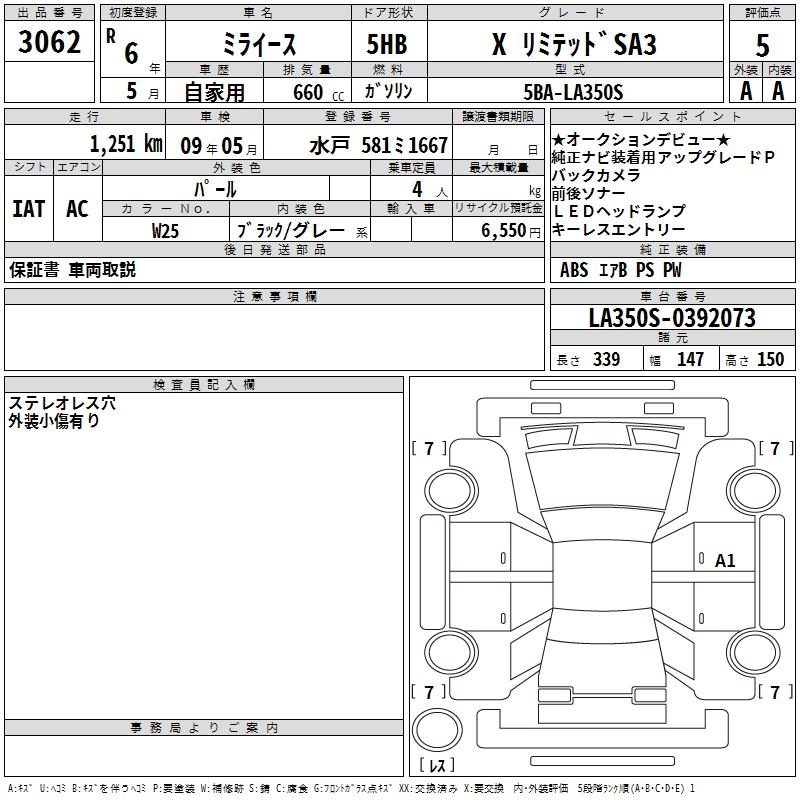Click the spare tire circle above レス
The height and width of the screenshot is (800, 800).
pos(437,729)
